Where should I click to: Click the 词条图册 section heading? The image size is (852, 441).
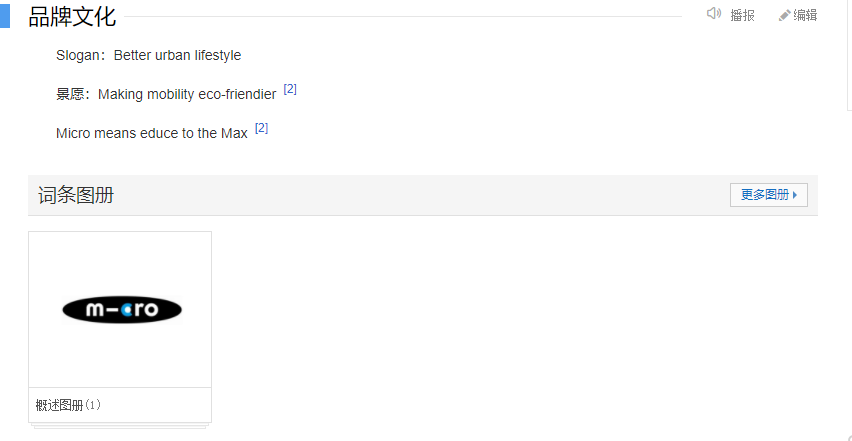point(76,195)
